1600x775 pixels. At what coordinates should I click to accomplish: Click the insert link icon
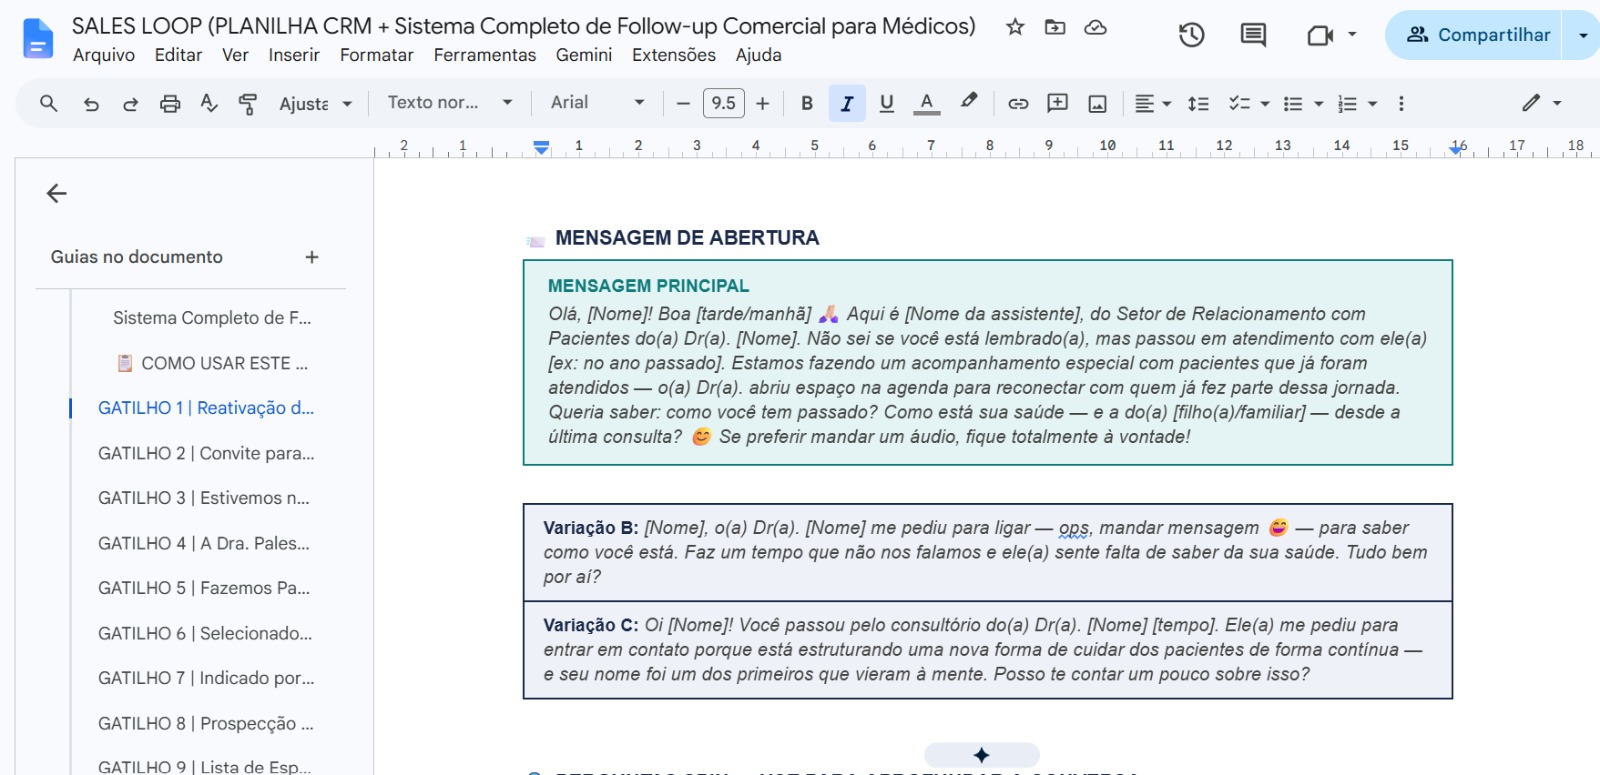pos(1018,103)
